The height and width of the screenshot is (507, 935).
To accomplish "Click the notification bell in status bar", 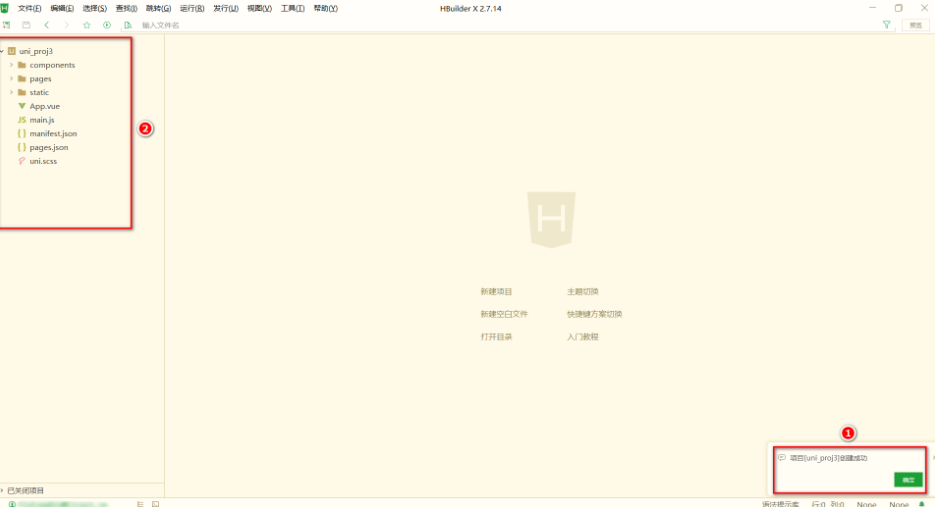I will pyautogui.click(x=922, y=504).
